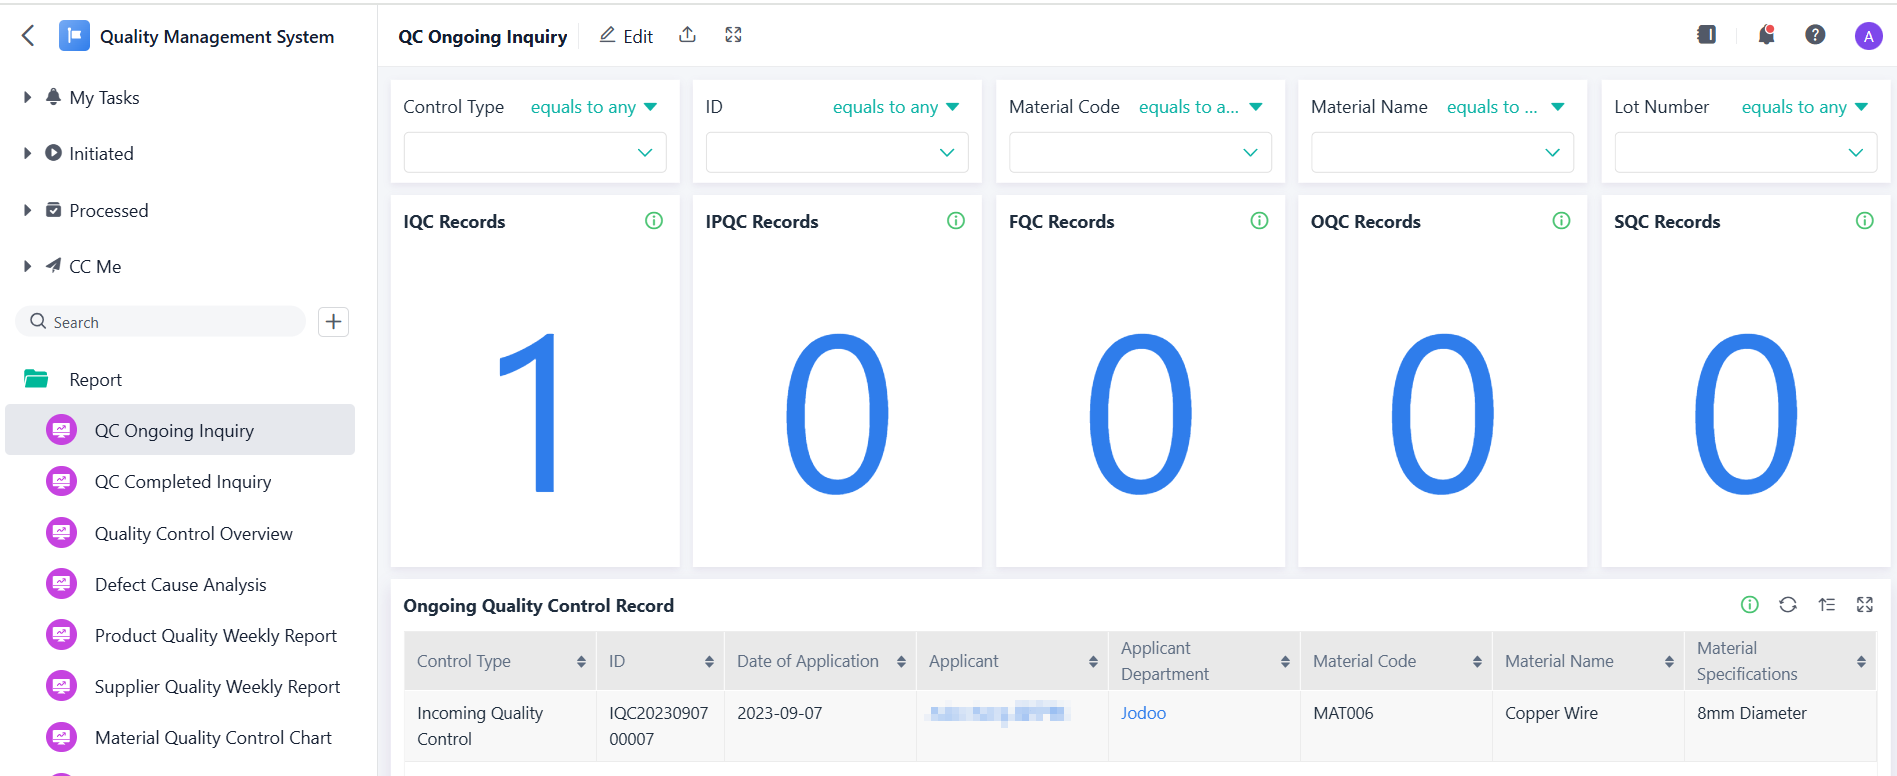Screen dimensions: 1897x776
Task: Open the Jodoo department link
Action: tap(1143, 713)
